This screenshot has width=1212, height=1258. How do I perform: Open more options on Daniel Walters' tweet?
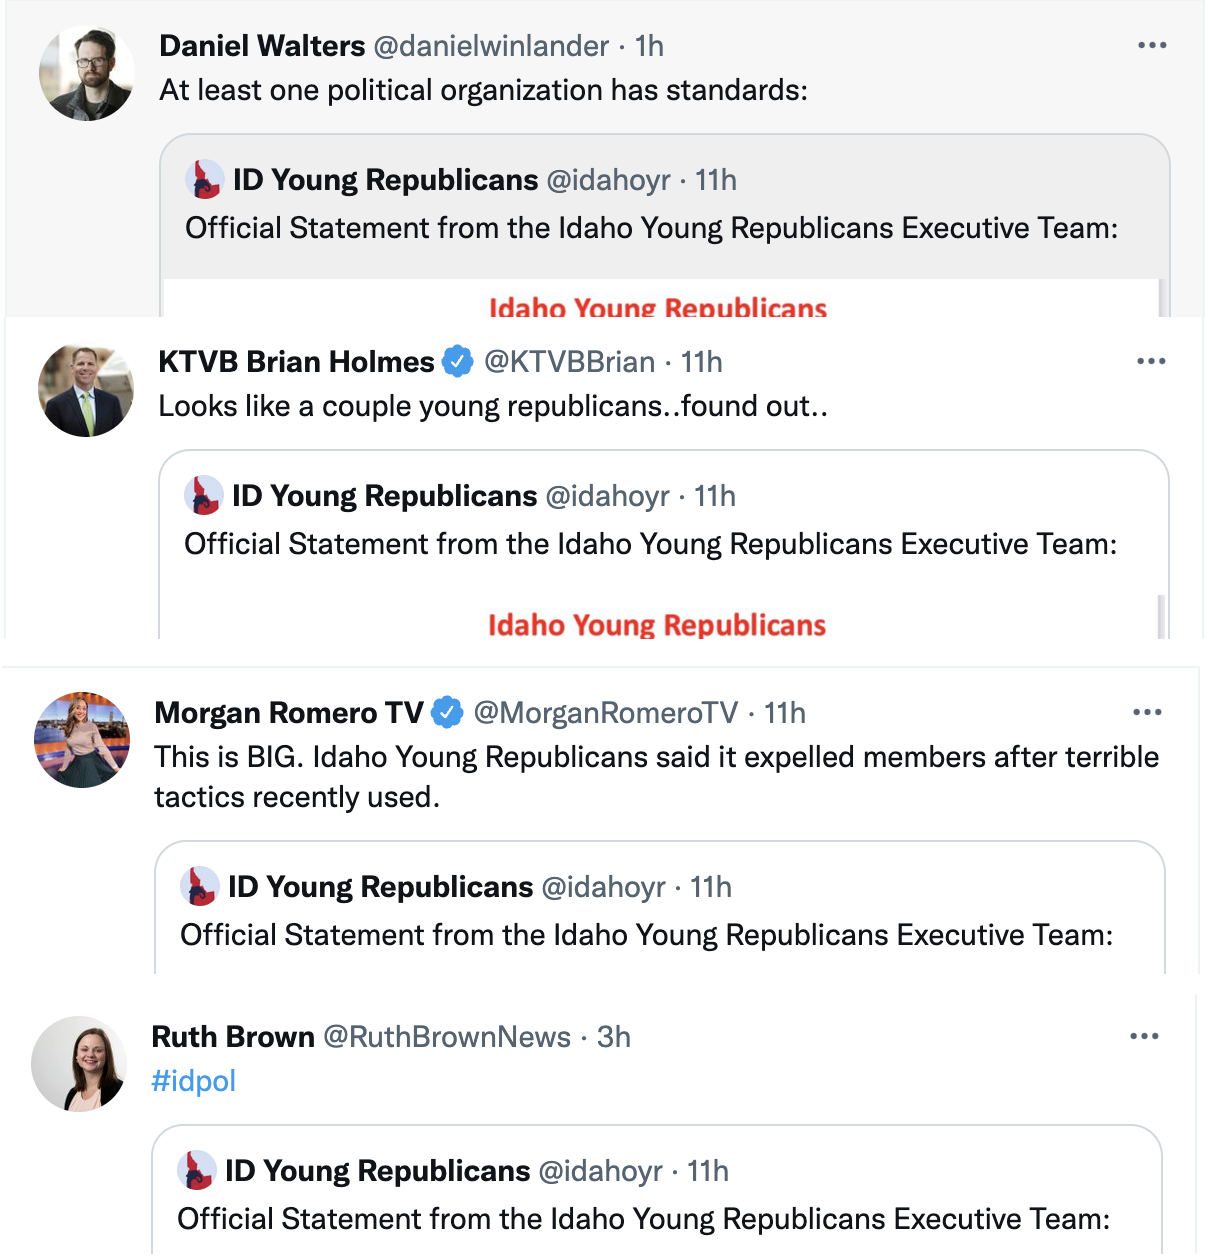[1152, 45]
